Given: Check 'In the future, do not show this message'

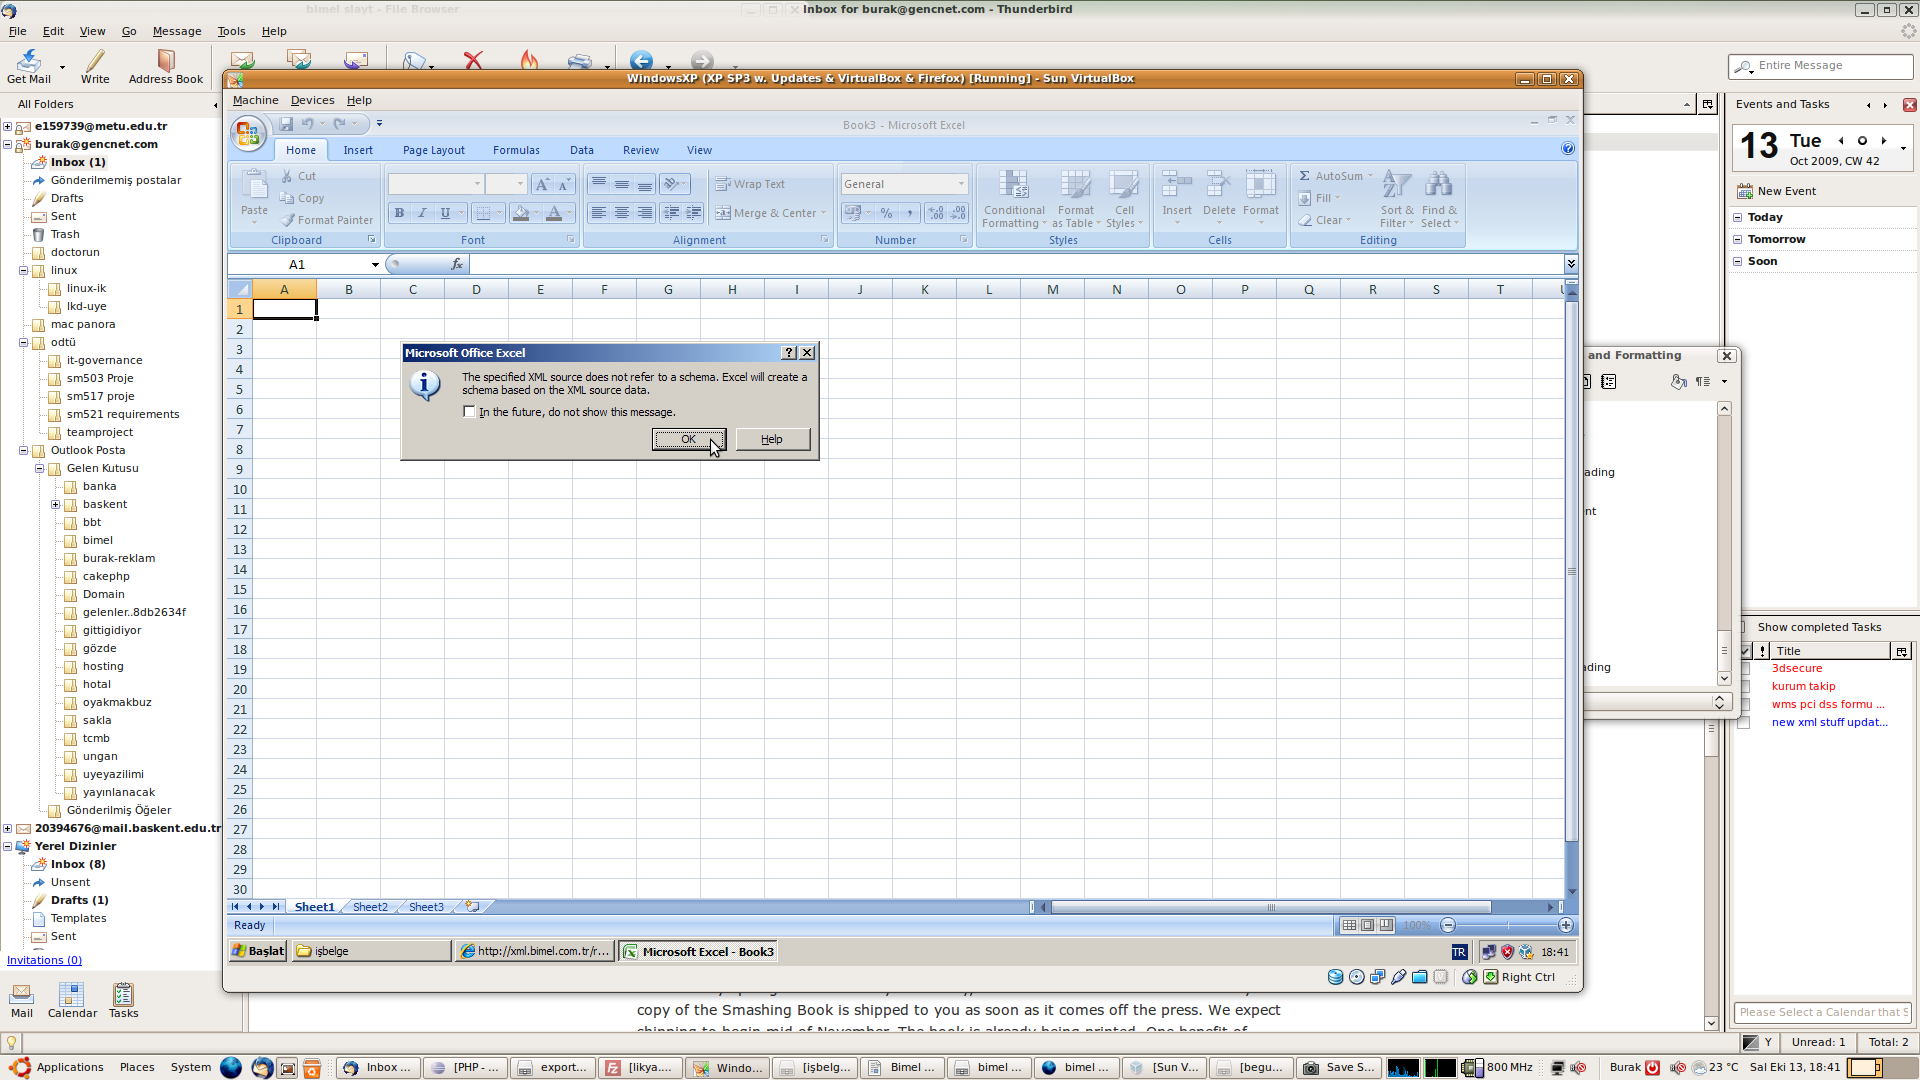Looking at the screenshot, I should 469,412.
